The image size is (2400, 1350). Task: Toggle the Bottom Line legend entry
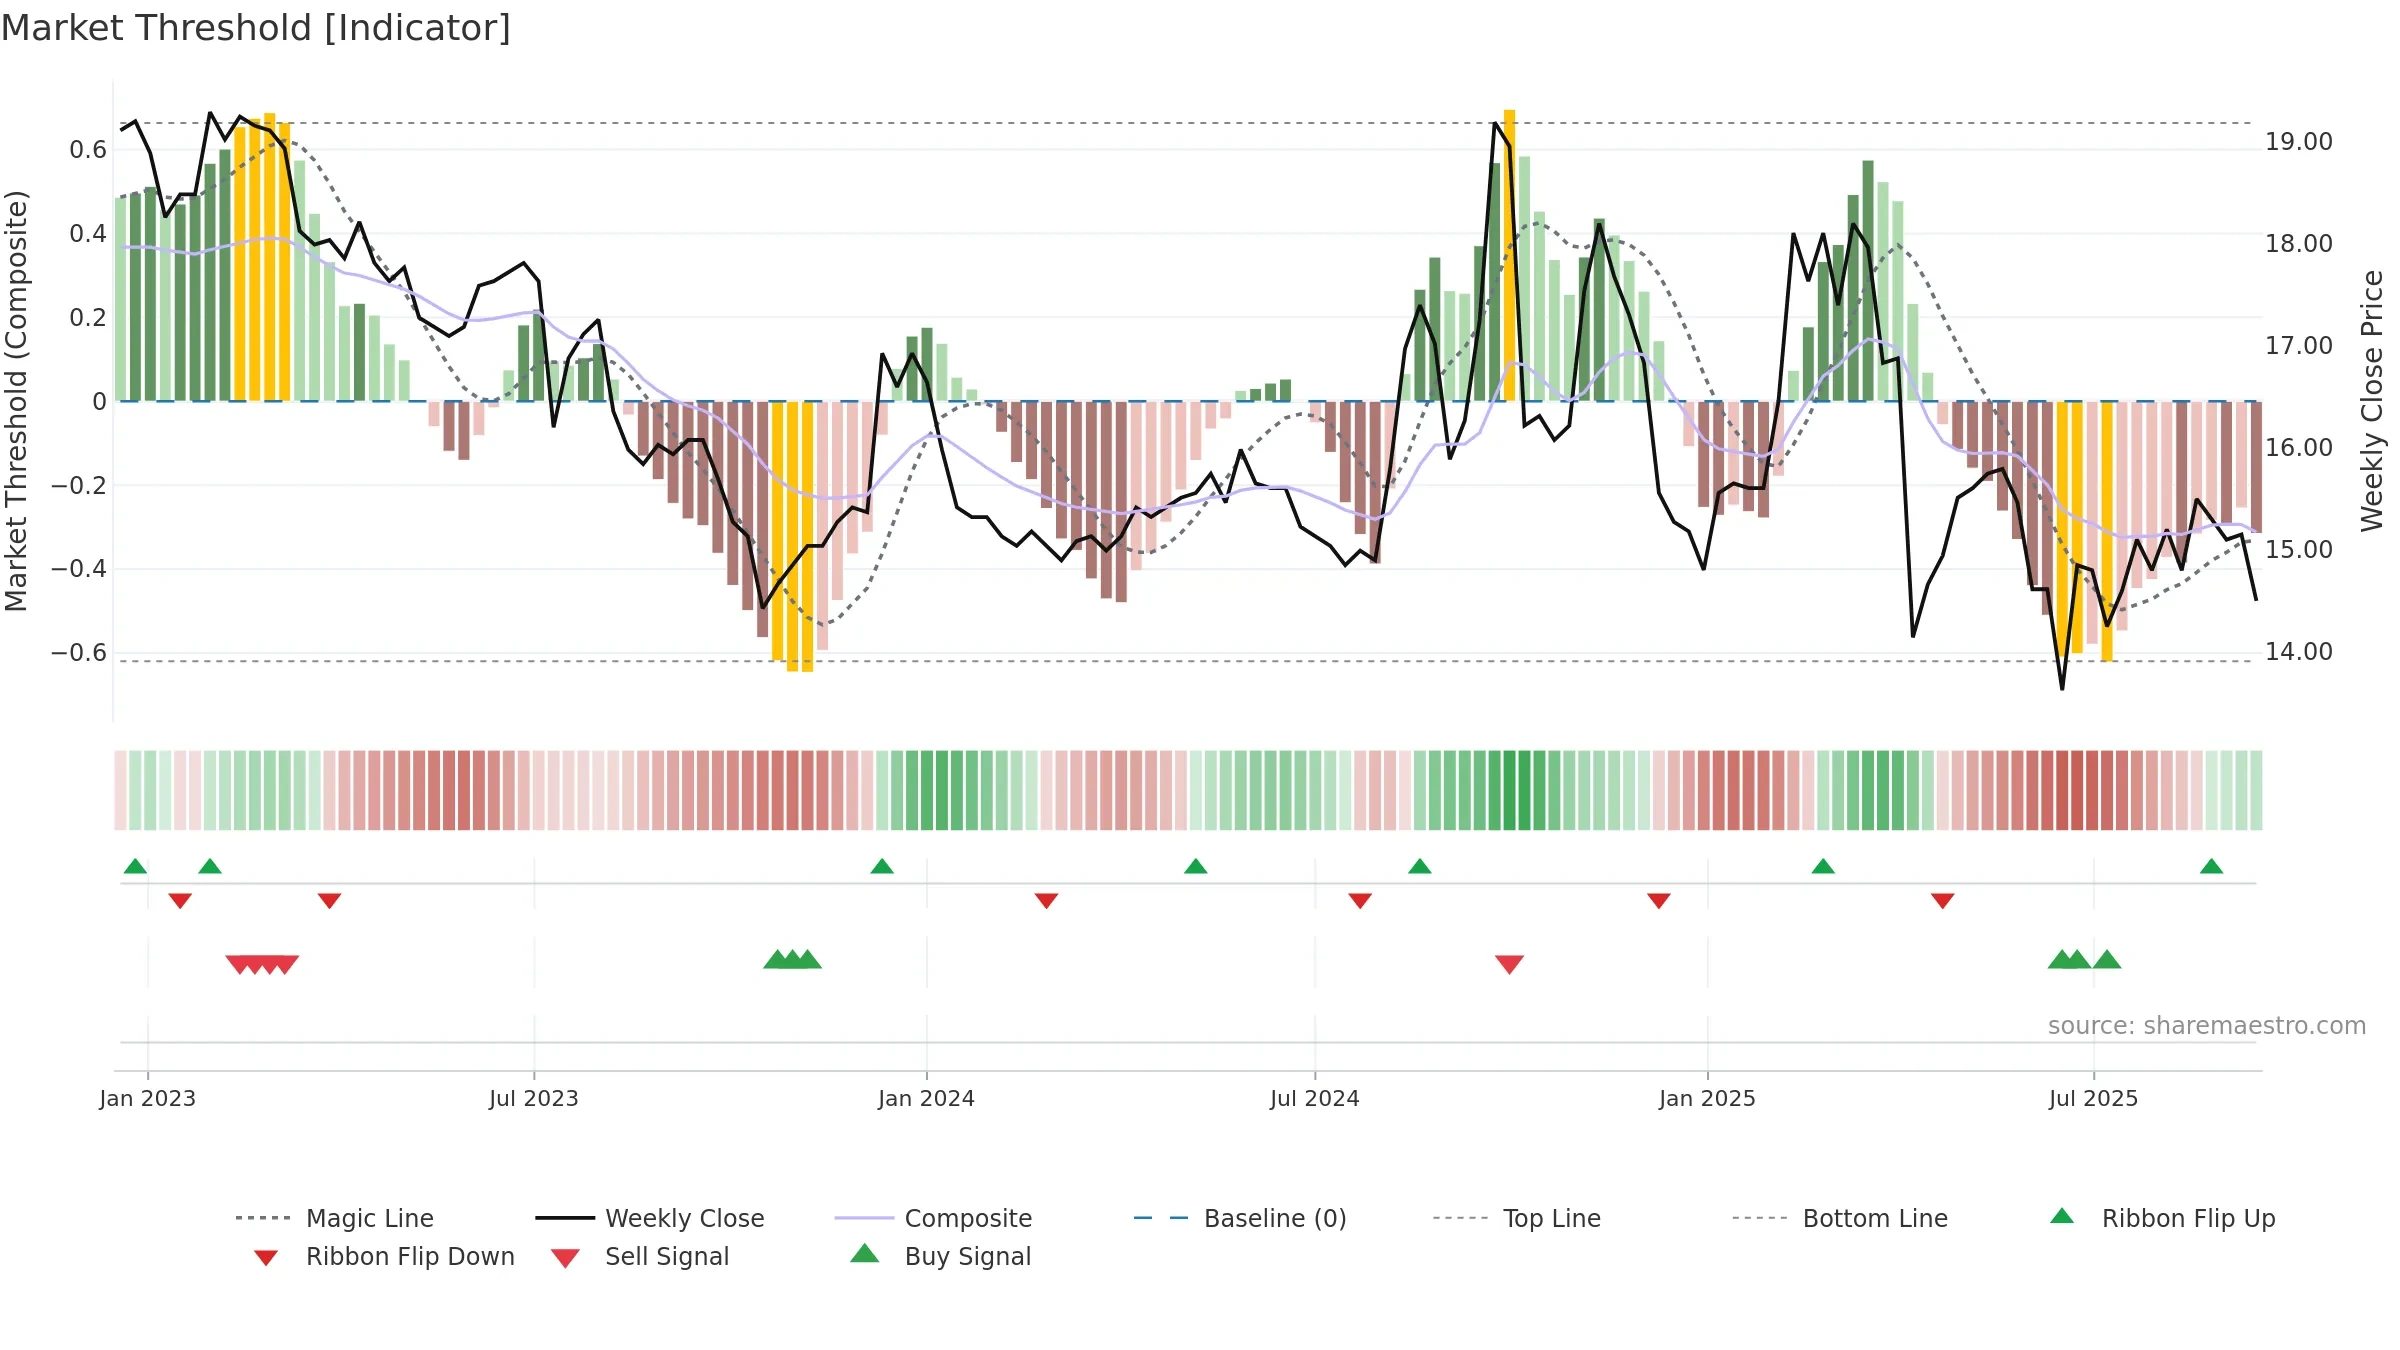click(x=1840, y=1218)
